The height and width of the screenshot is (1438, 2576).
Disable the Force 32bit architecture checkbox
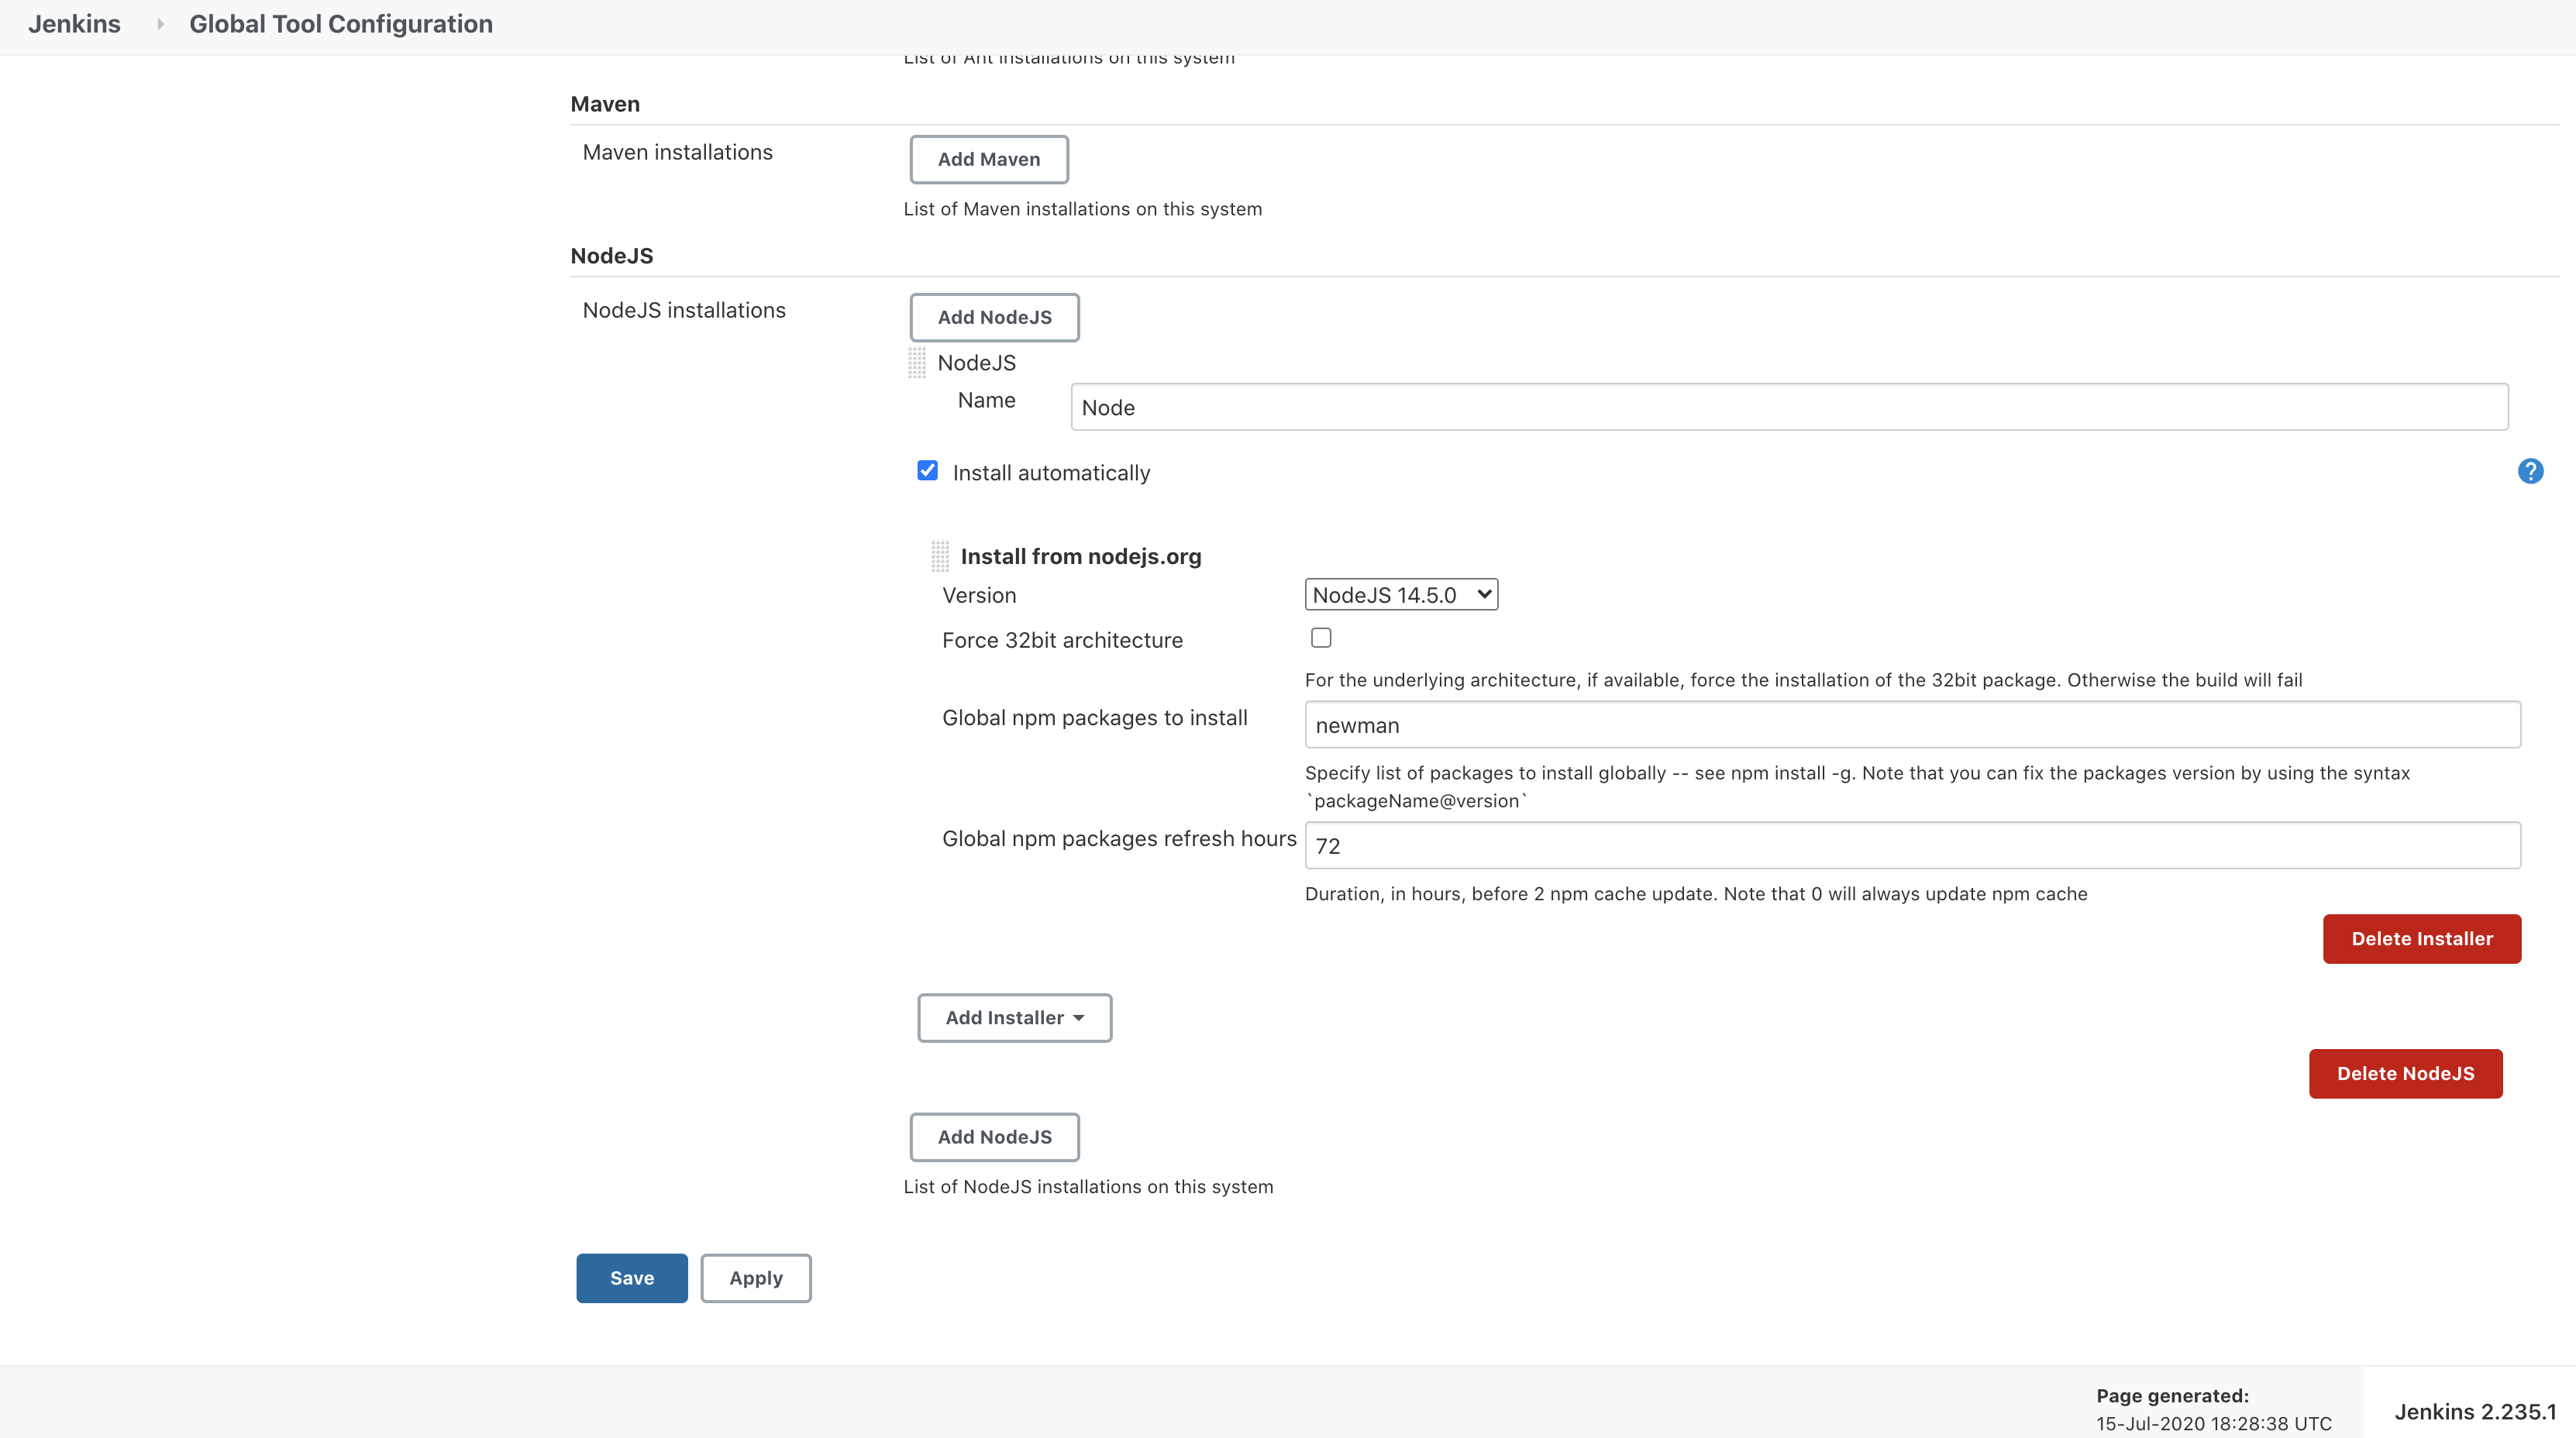[1320, 637]
